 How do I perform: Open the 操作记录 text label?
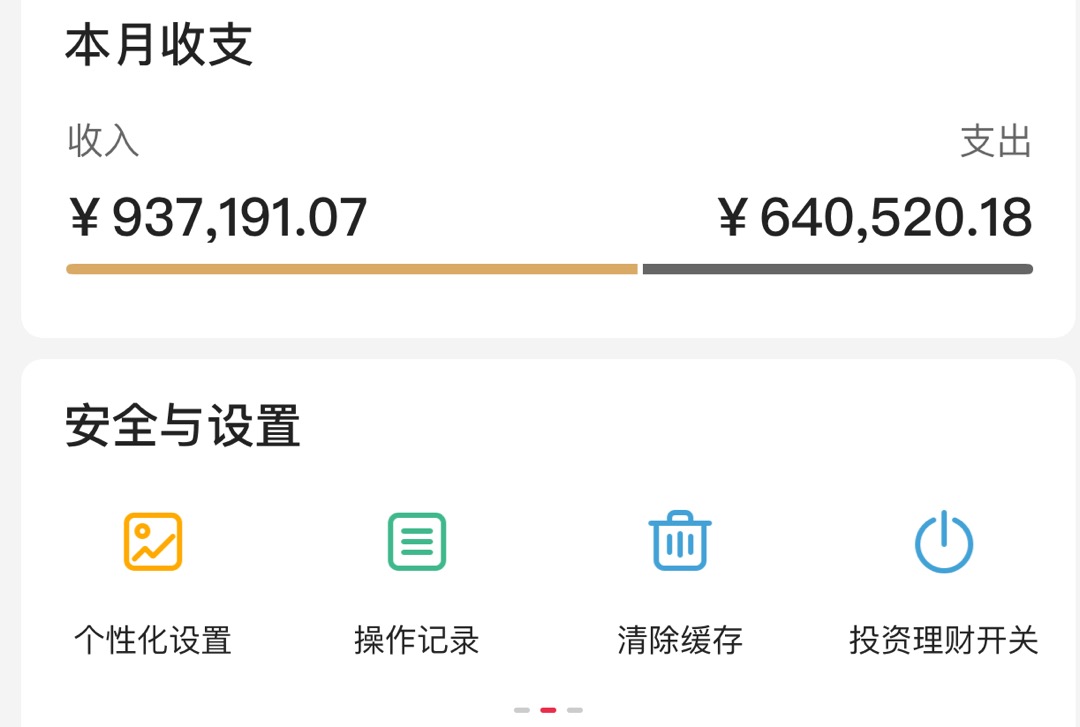click(x=417, y=640)
